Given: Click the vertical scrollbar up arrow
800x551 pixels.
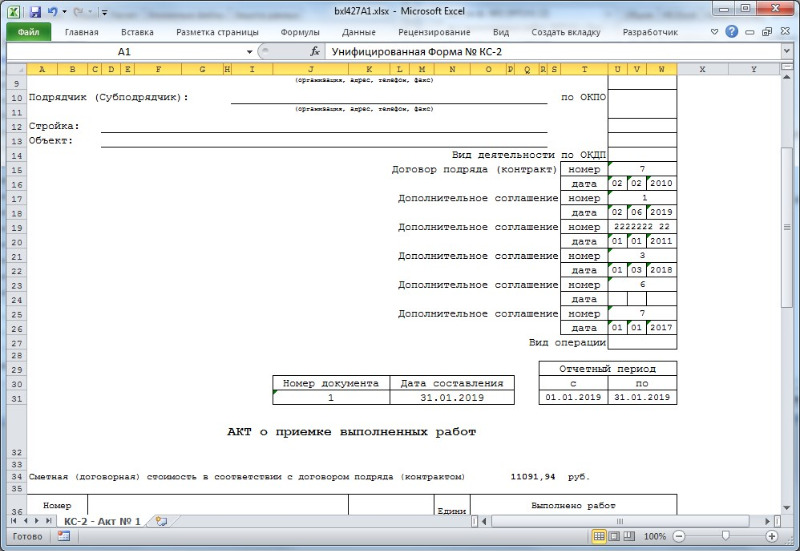Looking at the screenshot, I should (787, 77).
